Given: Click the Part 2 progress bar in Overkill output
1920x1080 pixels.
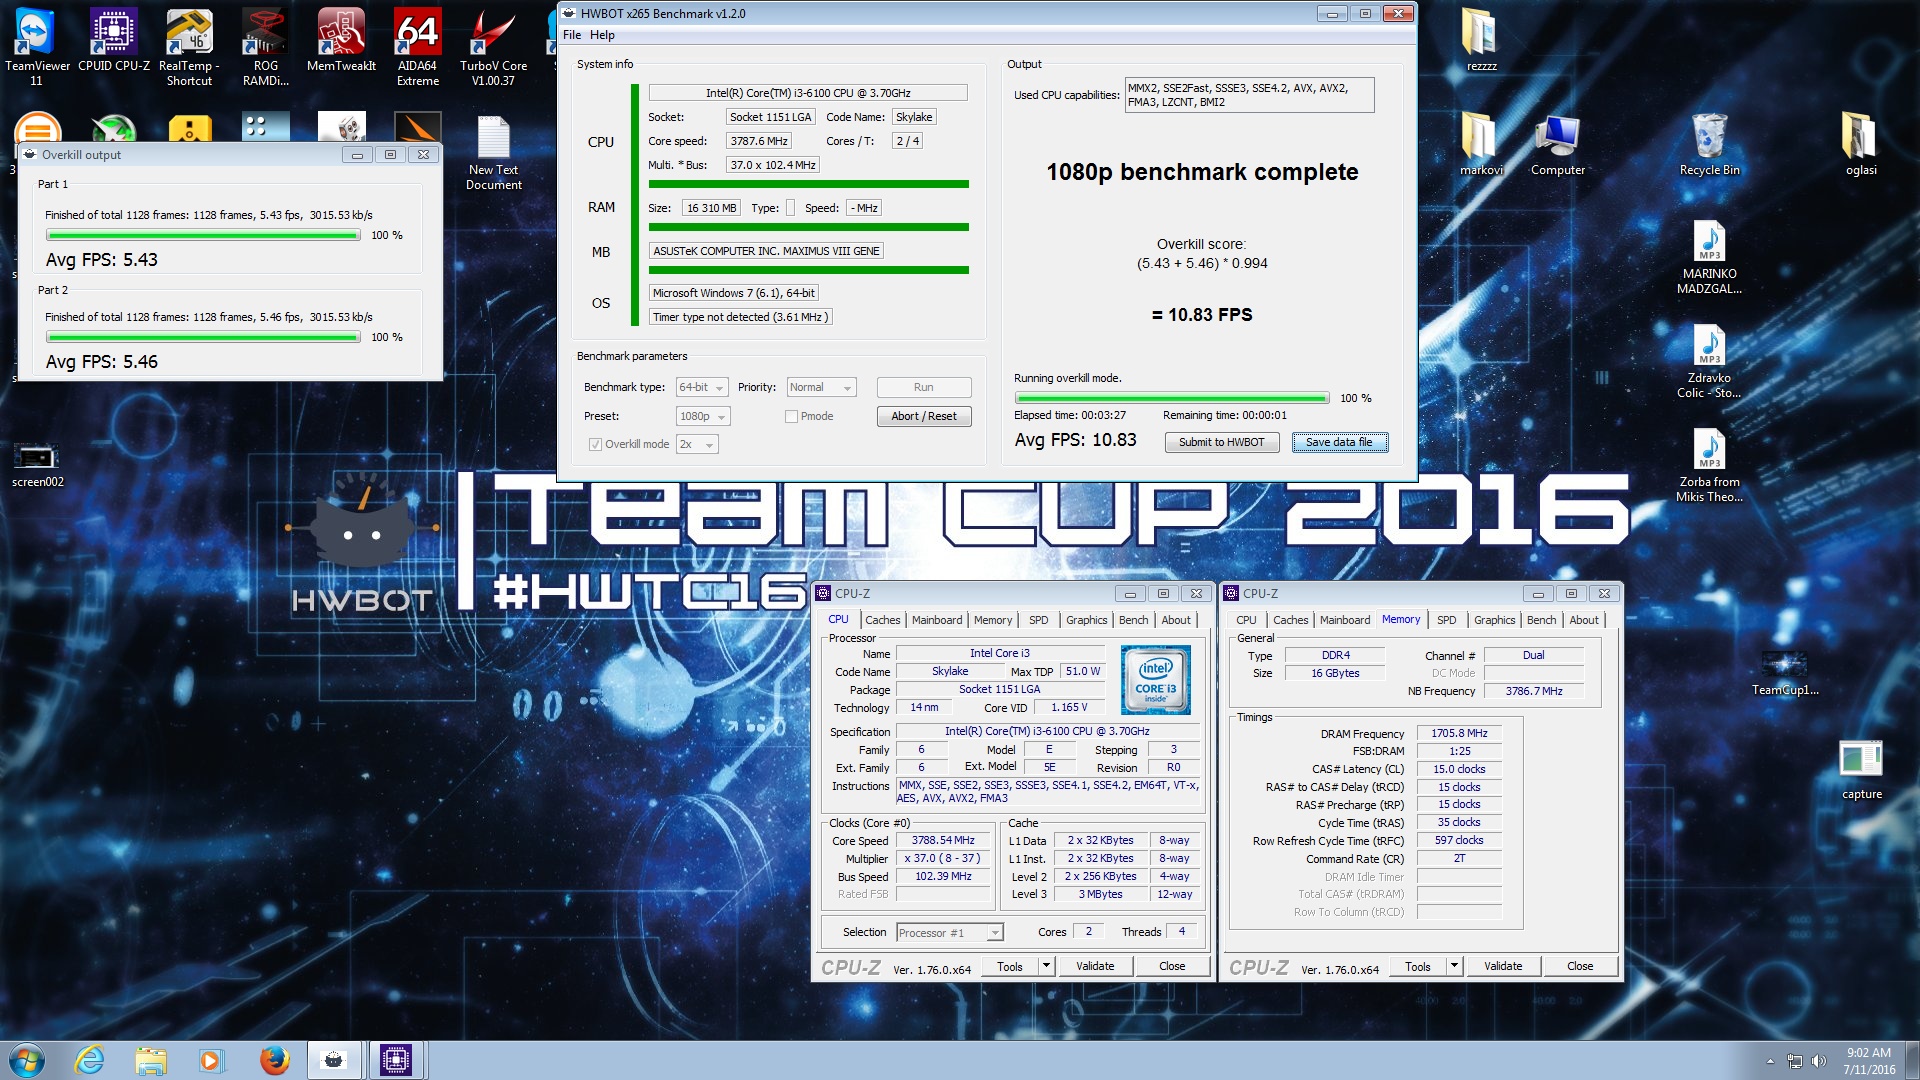Looking at the screenshot, I should 203,337.
